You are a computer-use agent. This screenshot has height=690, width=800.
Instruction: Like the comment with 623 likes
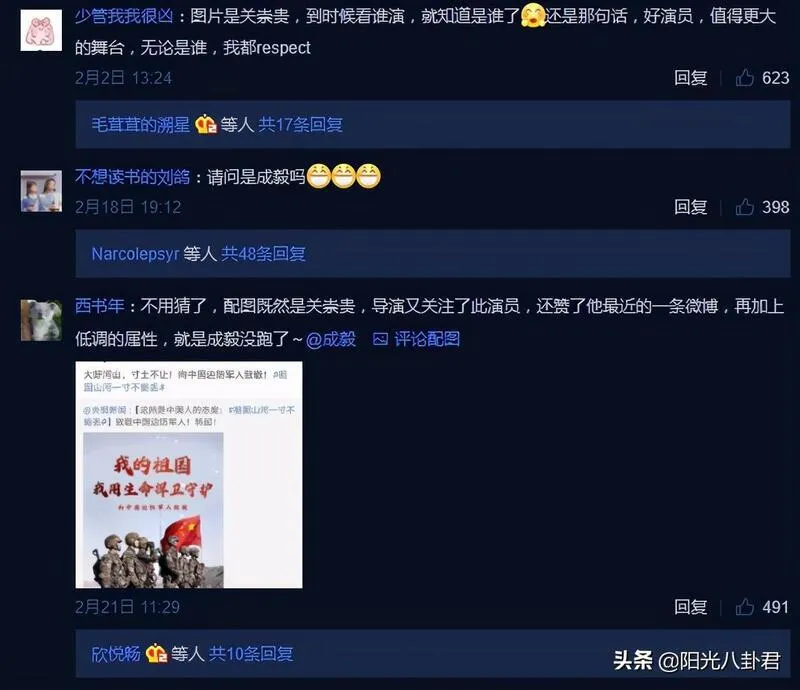744,78
